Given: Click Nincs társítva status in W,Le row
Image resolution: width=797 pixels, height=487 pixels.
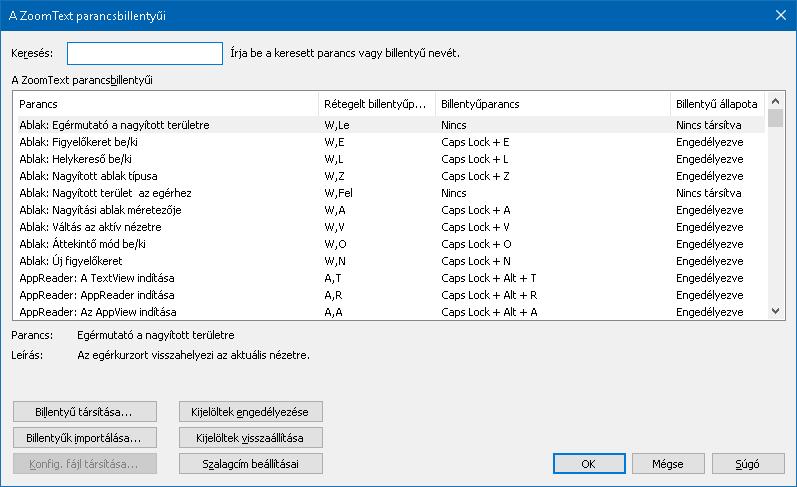Looking at the screenshot, I should (x=709, y=125).
